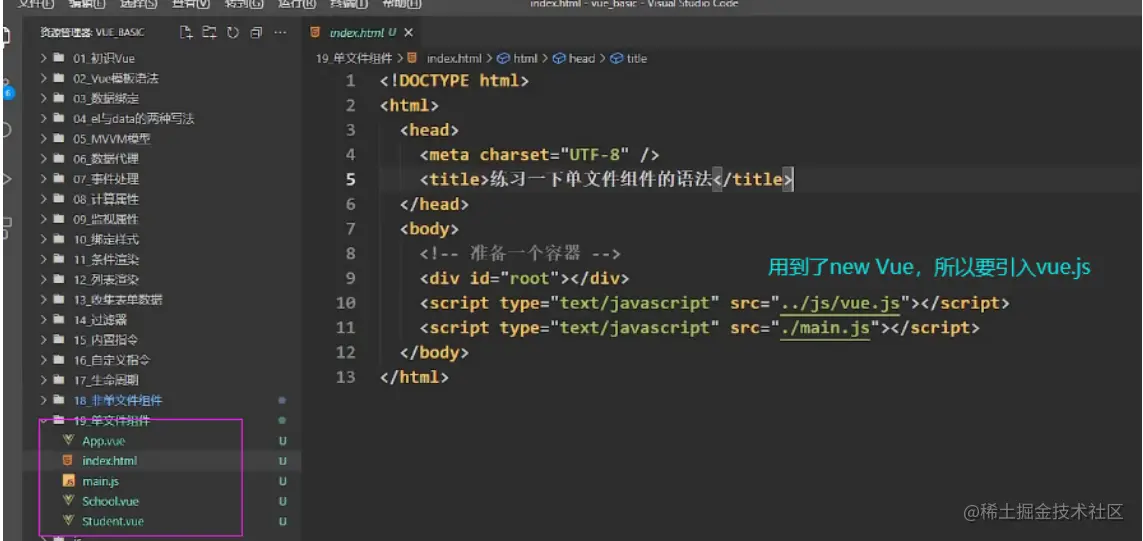Image resolution: width=1143 pixels, height=541 pixels.
Task: Click the folder icon of 16_自定义指令
Action: coord(58,359)
